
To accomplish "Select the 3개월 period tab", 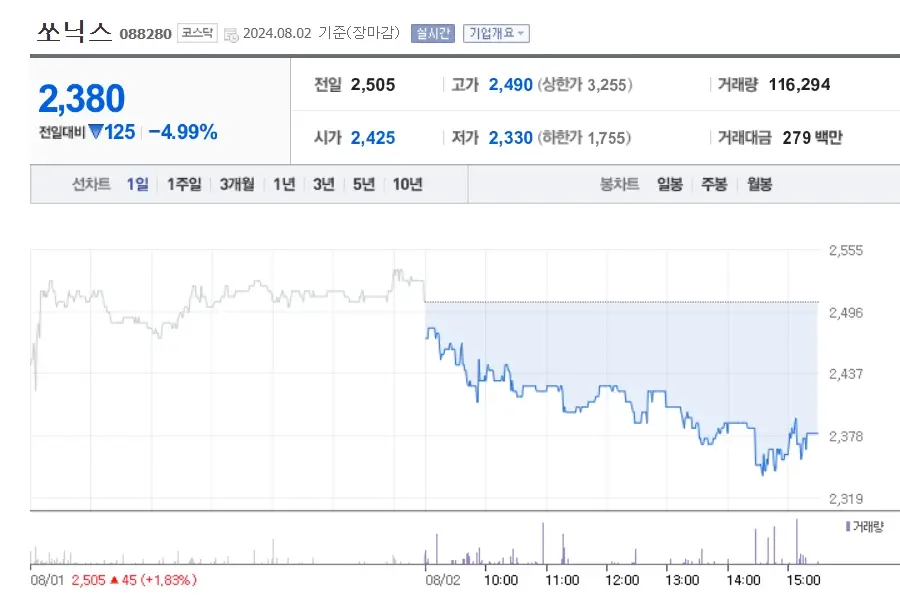I will pyautogui.click(x=237, y=184).
